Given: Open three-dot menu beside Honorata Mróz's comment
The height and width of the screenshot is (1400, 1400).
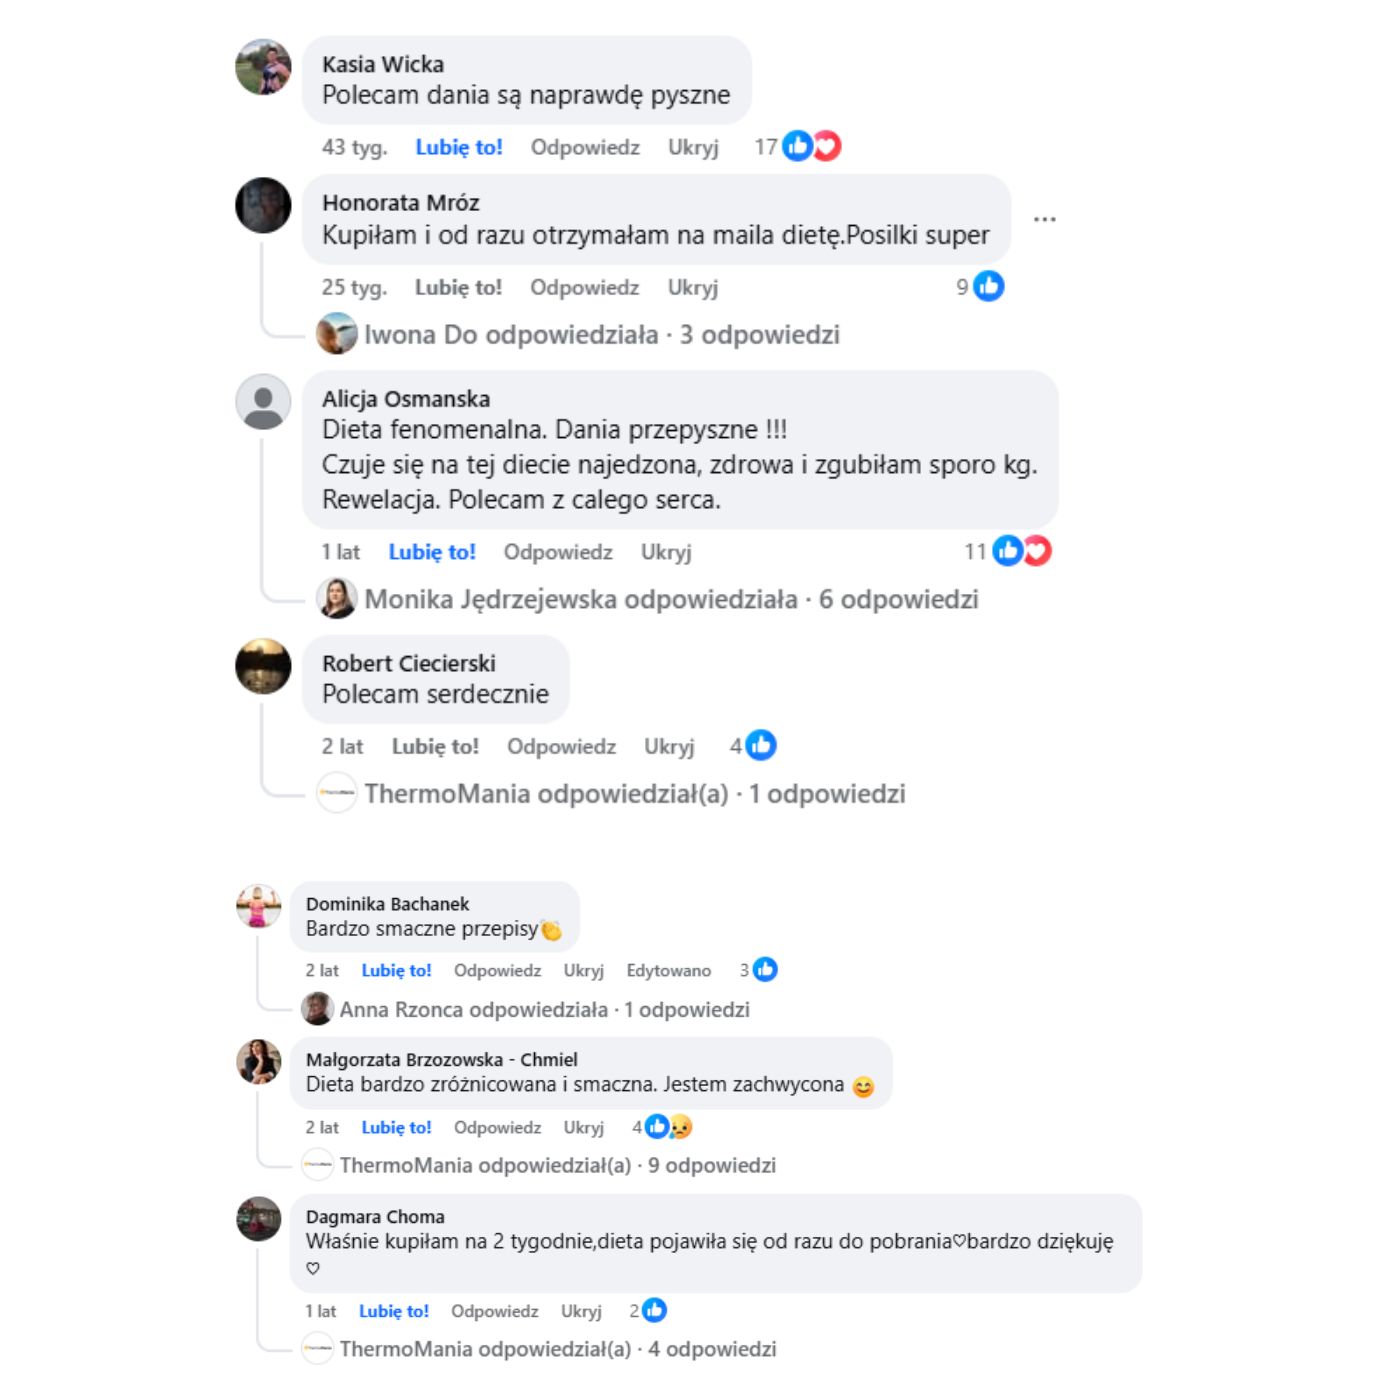Looking at the screenshot, I should pyautogui.click(x=1045, y=219).
